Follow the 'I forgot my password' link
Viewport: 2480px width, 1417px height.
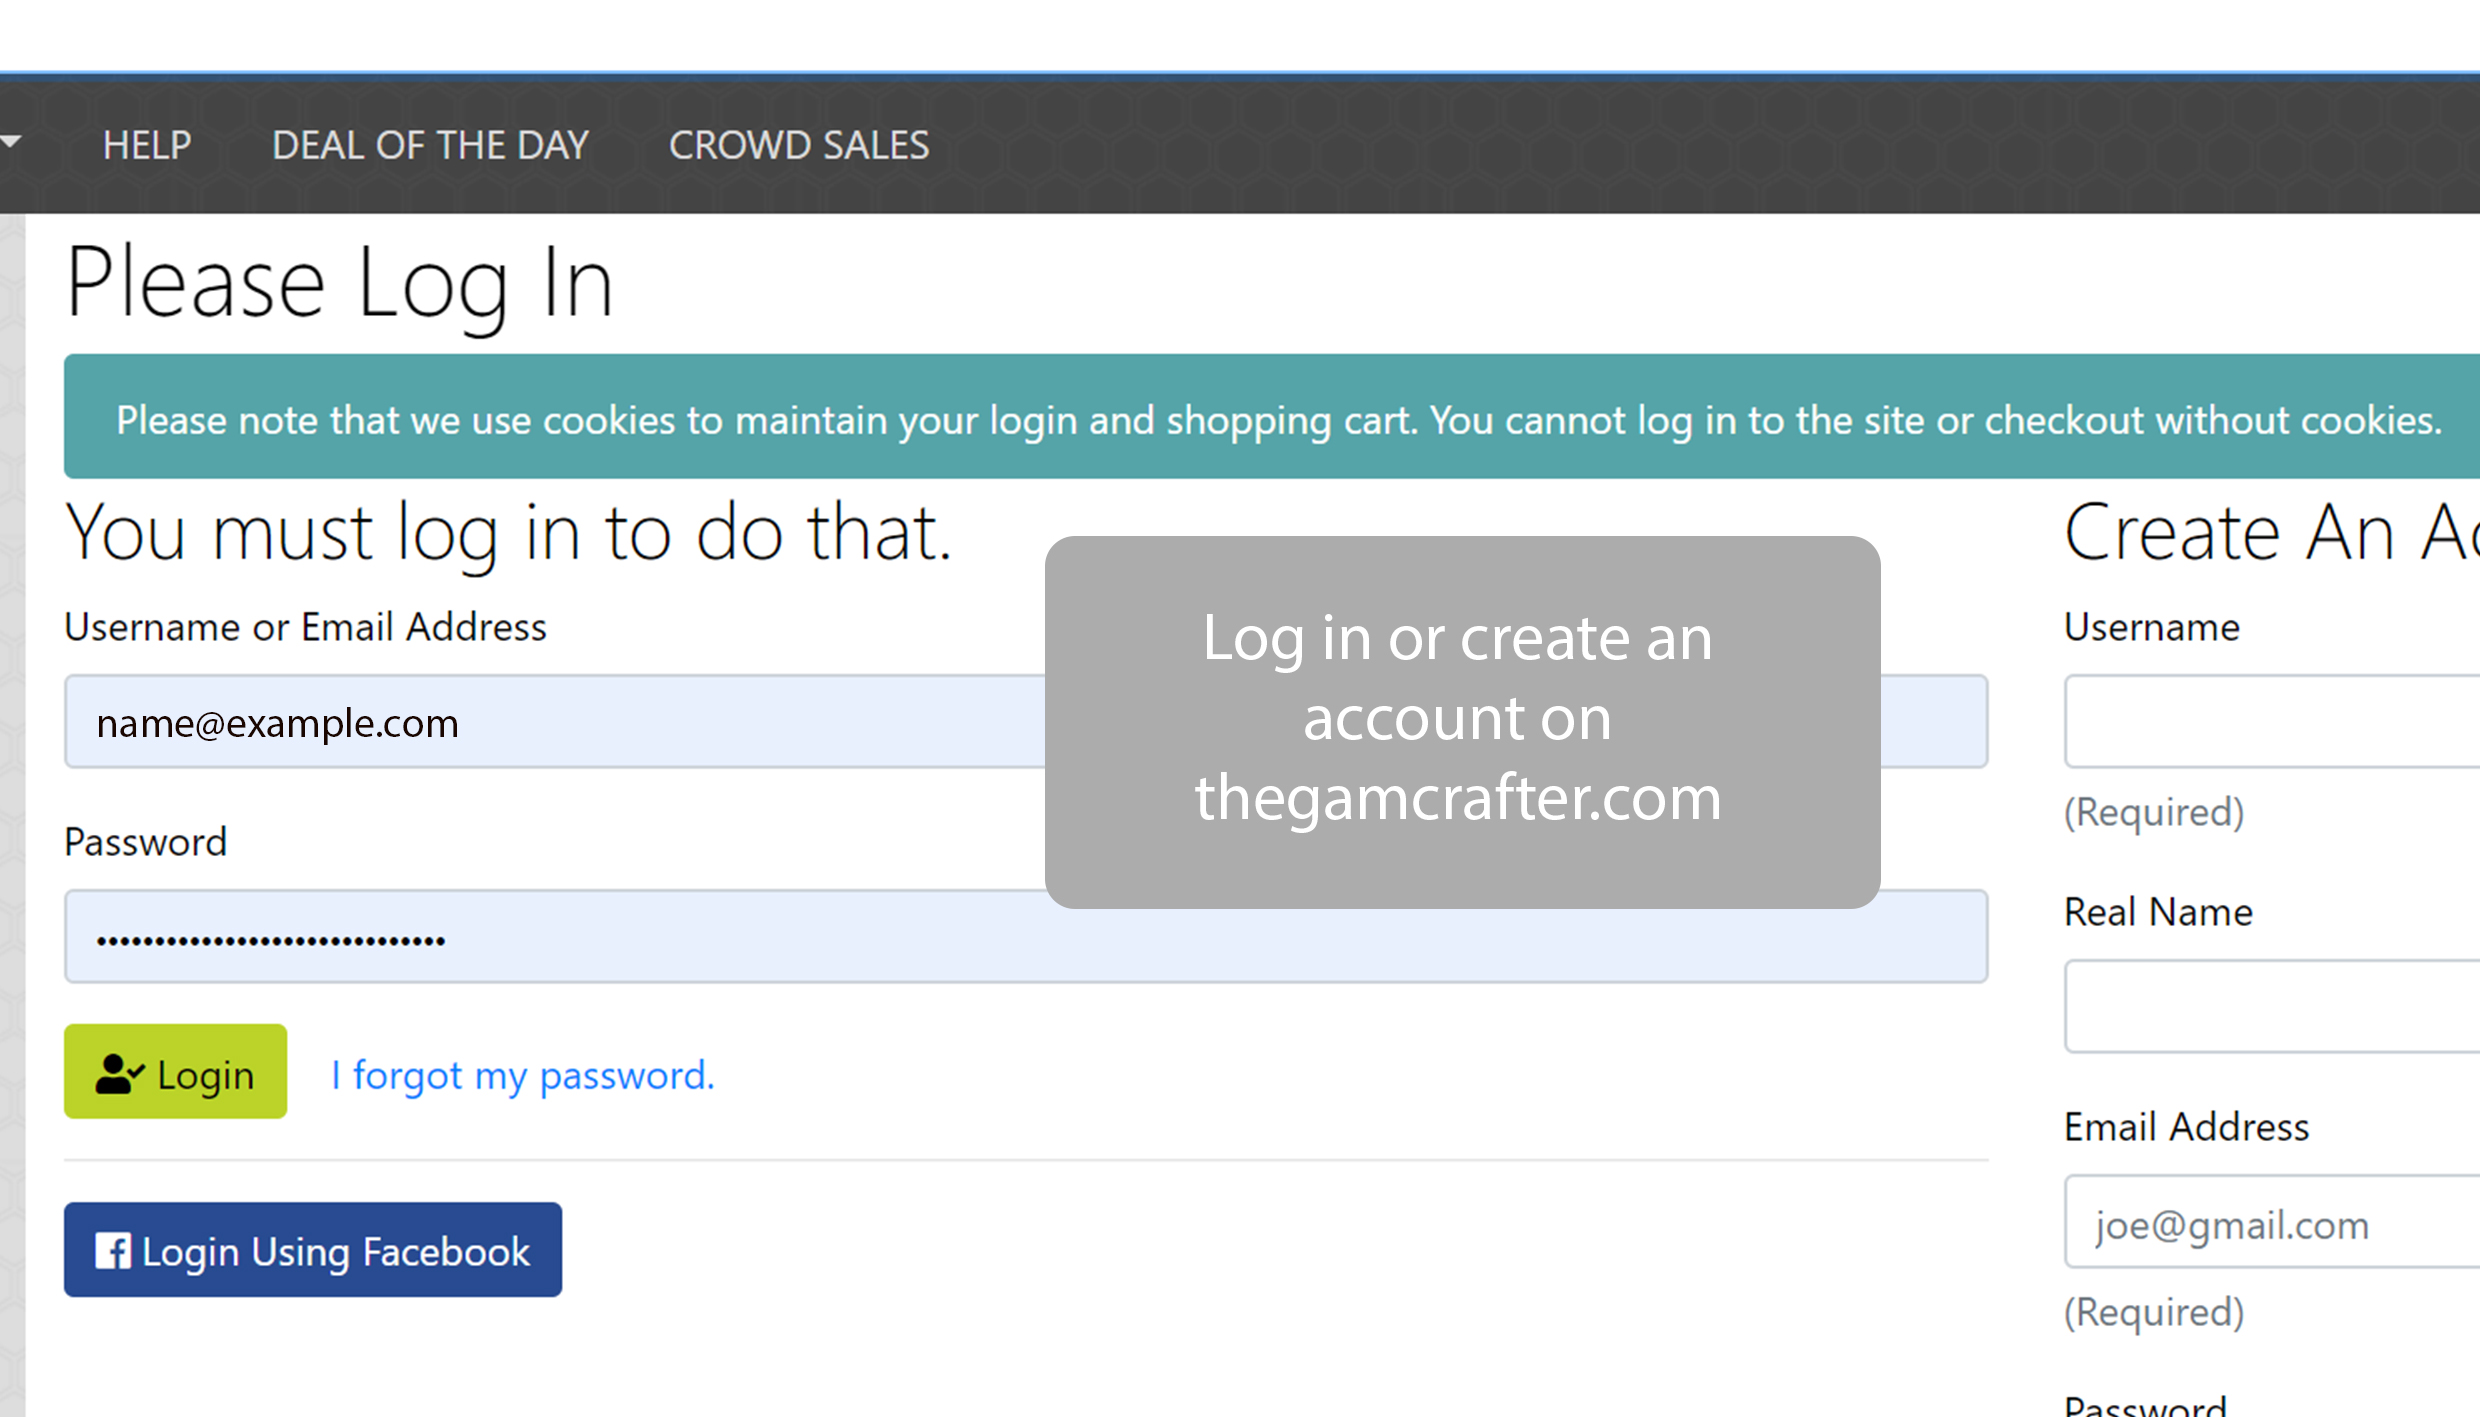click(523, 1075)
